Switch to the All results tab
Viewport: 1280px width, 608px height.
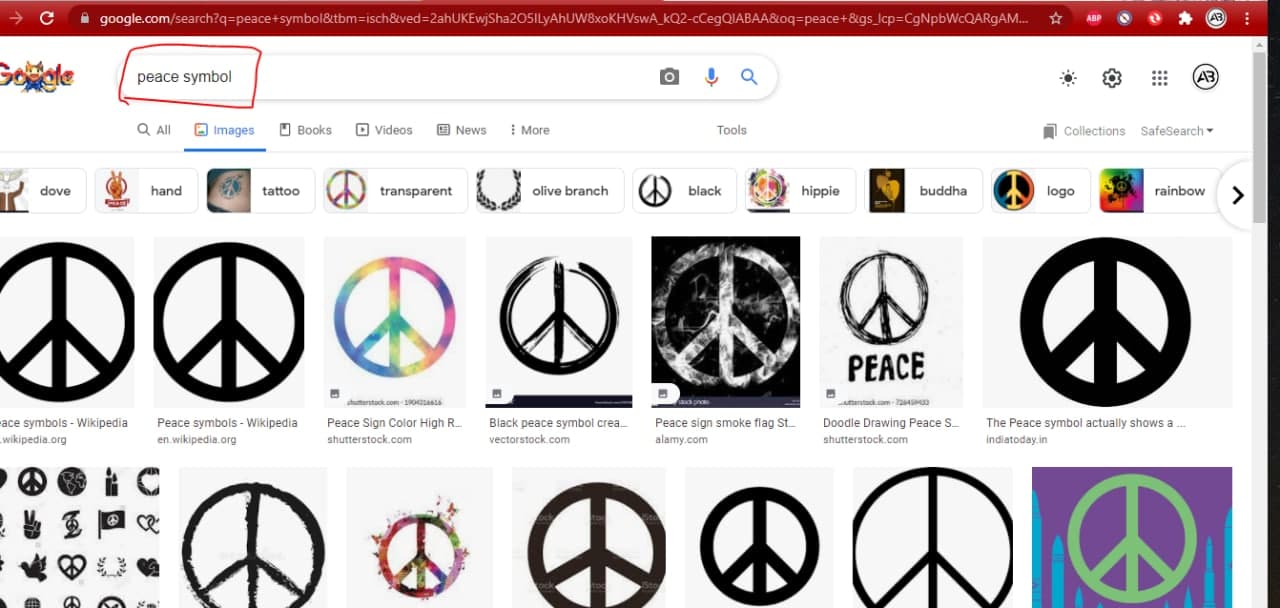(x=154, y=130)
